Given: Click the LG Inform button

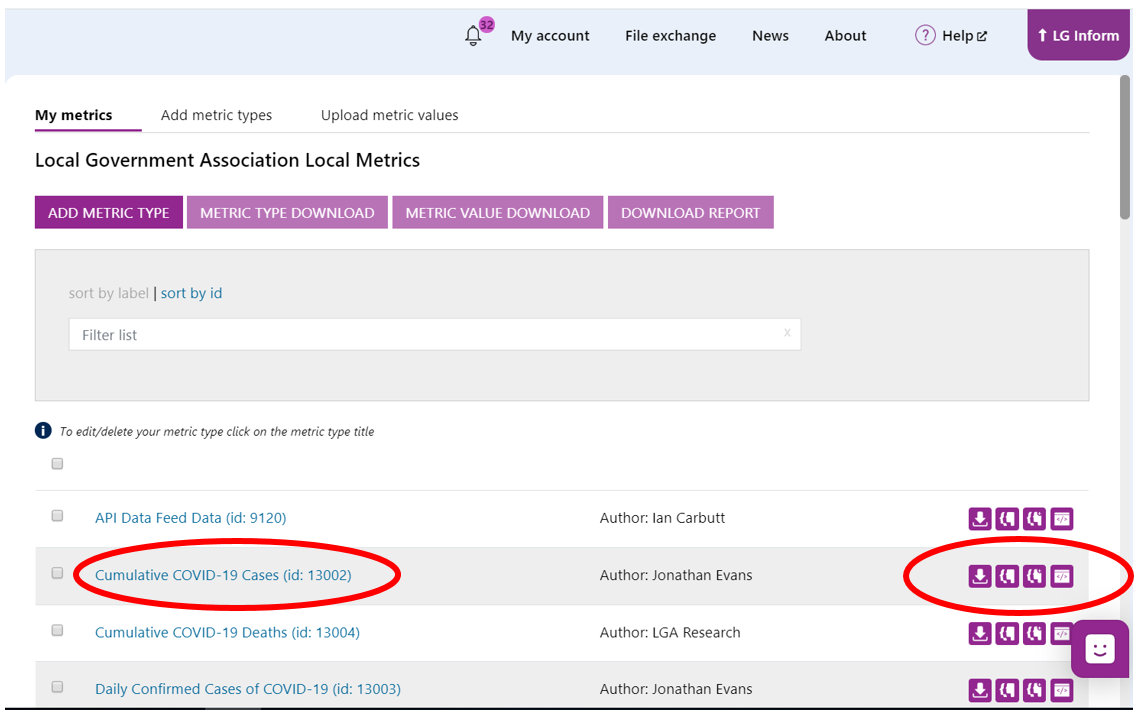Looking at the screenshot, I should tap(1078, 35).
